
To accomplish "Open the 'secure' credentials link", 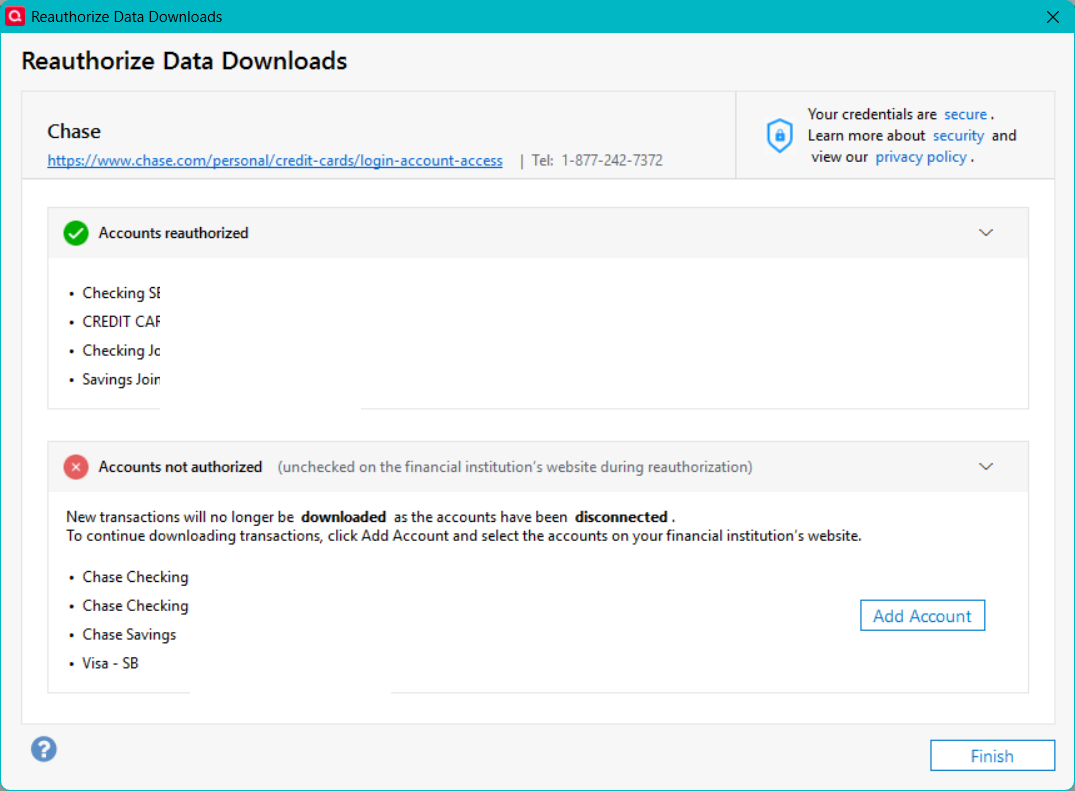I will (x=965, y=114).
